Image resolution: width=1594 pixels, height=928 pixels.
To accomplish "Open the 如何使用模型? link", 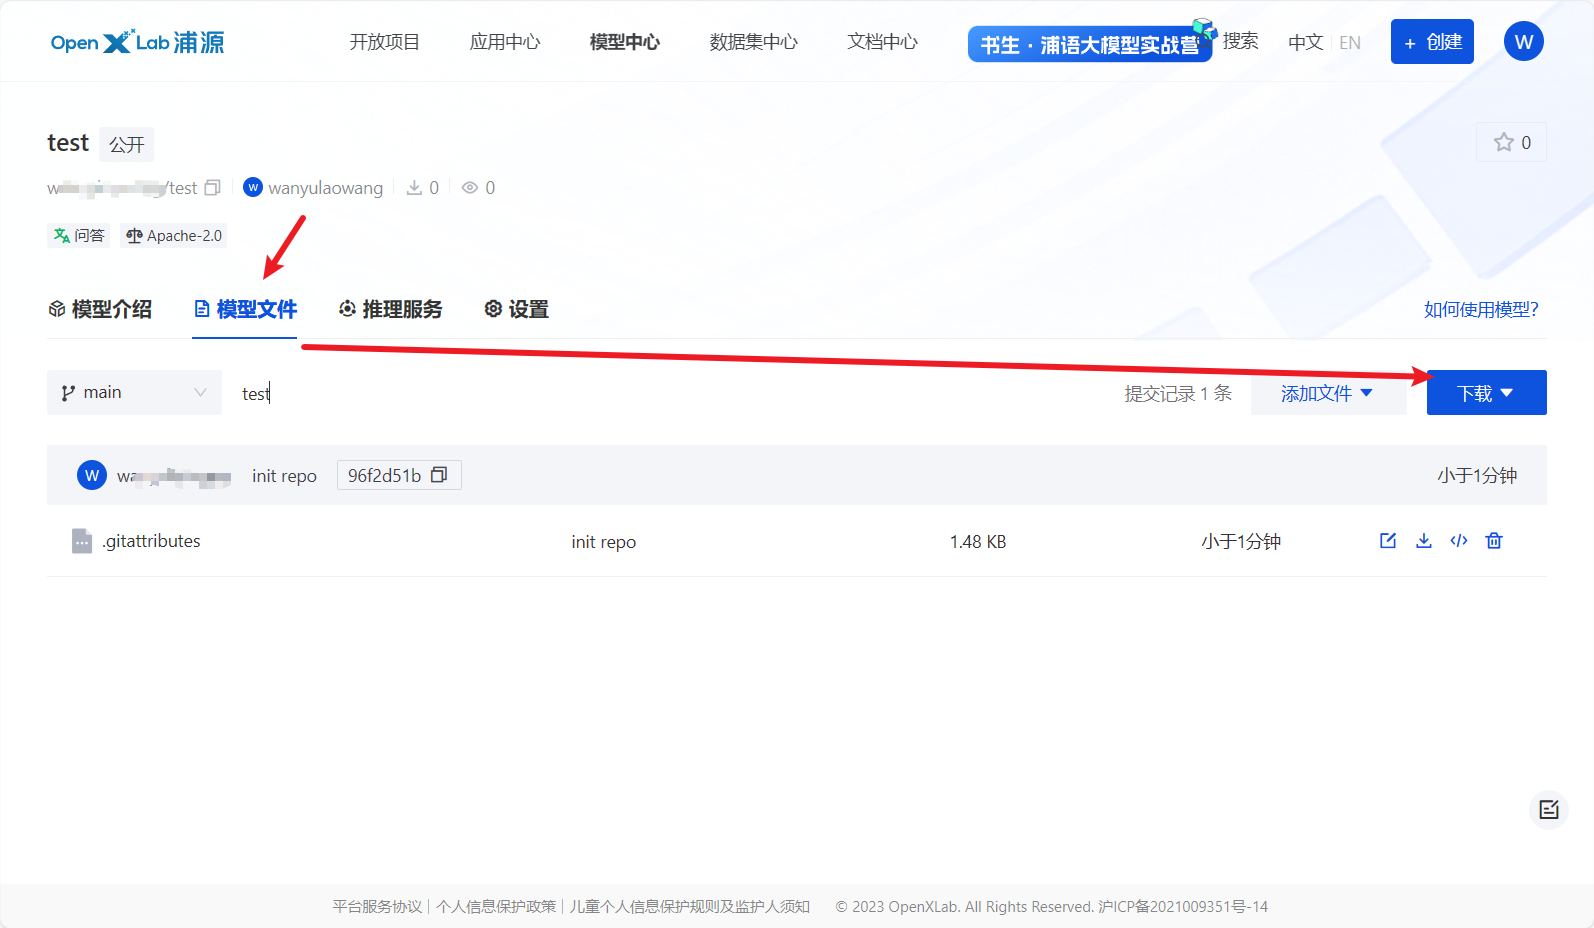I will 1481,310.
